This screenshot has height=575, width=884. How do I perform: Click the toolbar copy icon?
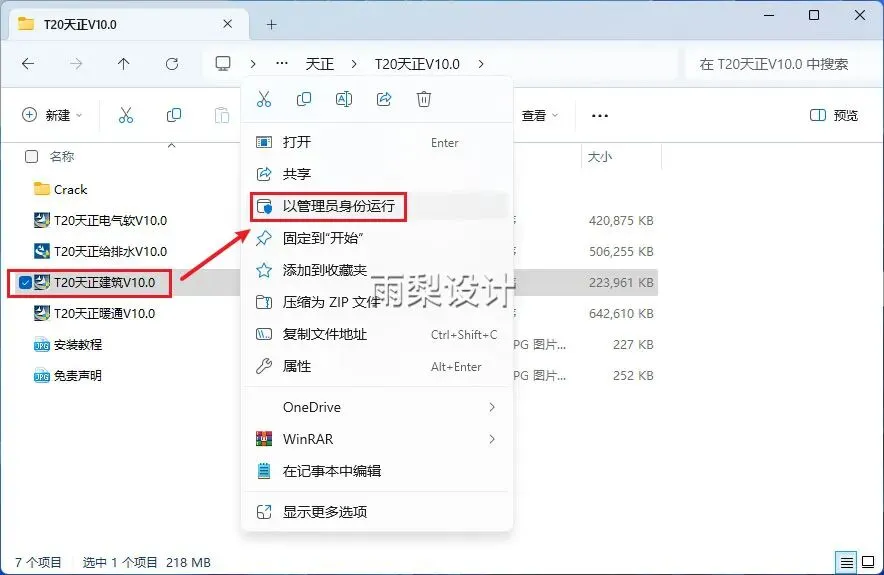(174, 115)
